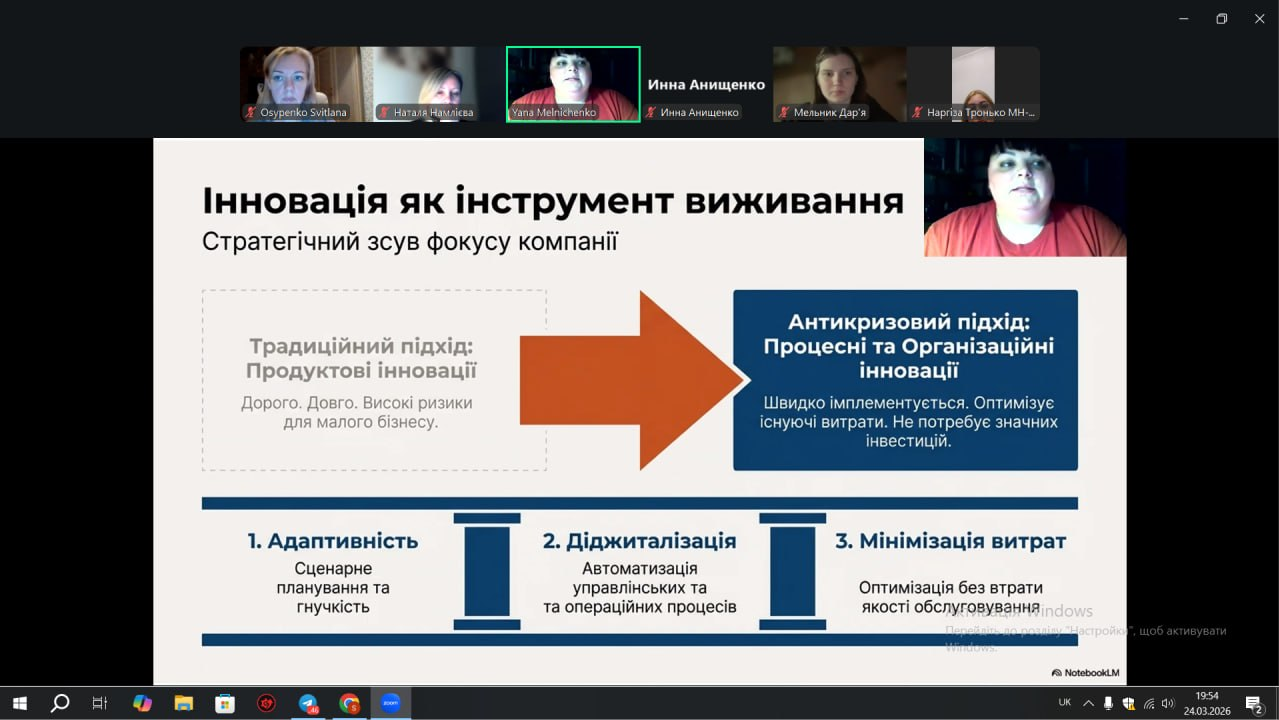Open the speaker volume control
1279x720 pixels.
click(x=1167, y=703)
